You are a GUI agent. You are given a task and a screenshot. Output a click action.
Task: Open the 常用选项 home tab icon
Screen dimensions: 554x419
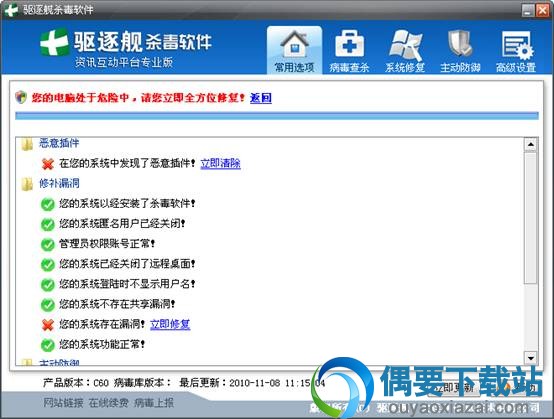click(294, 44)
